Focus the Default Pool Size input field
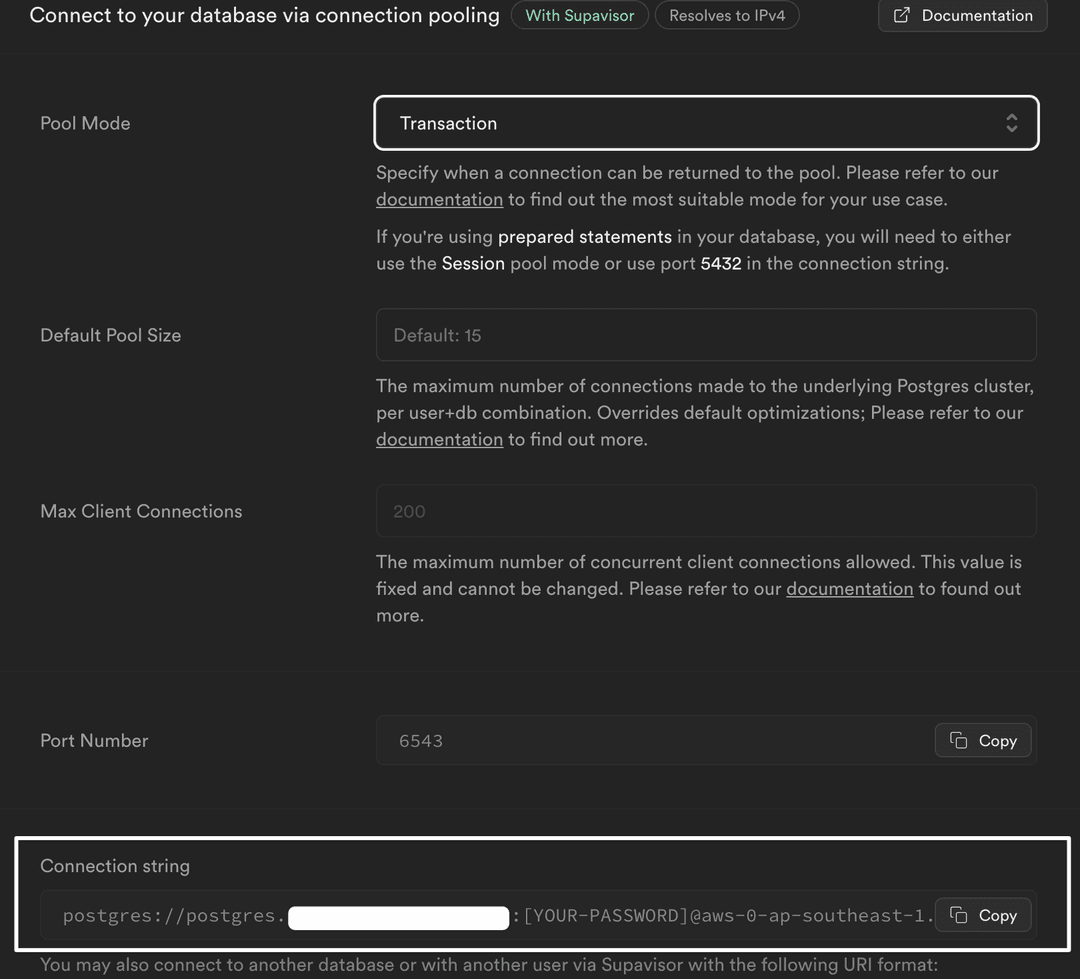1080x979 pixels. pos(705,335)
